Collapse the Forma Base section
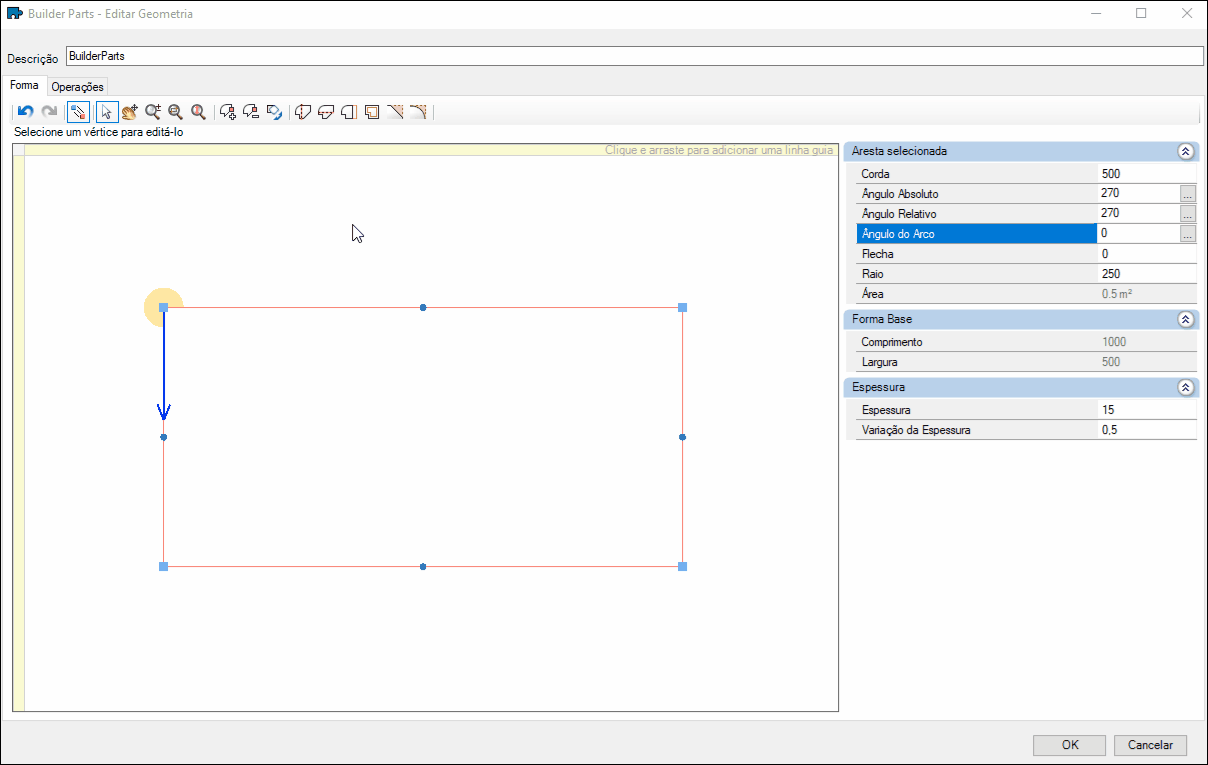The height and width of the screenshot is (765, 1208). tap(1186, 319)
